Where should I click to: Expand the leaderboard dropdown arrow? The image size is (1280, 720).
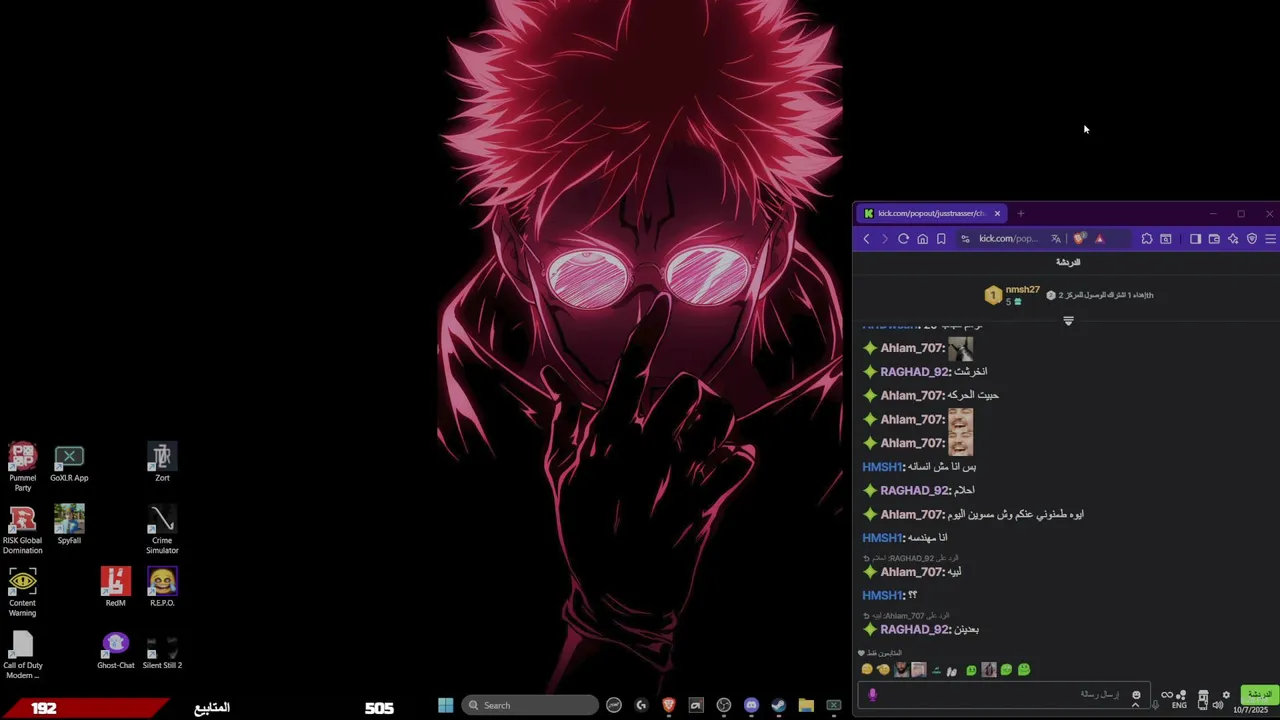[1068, 321]
